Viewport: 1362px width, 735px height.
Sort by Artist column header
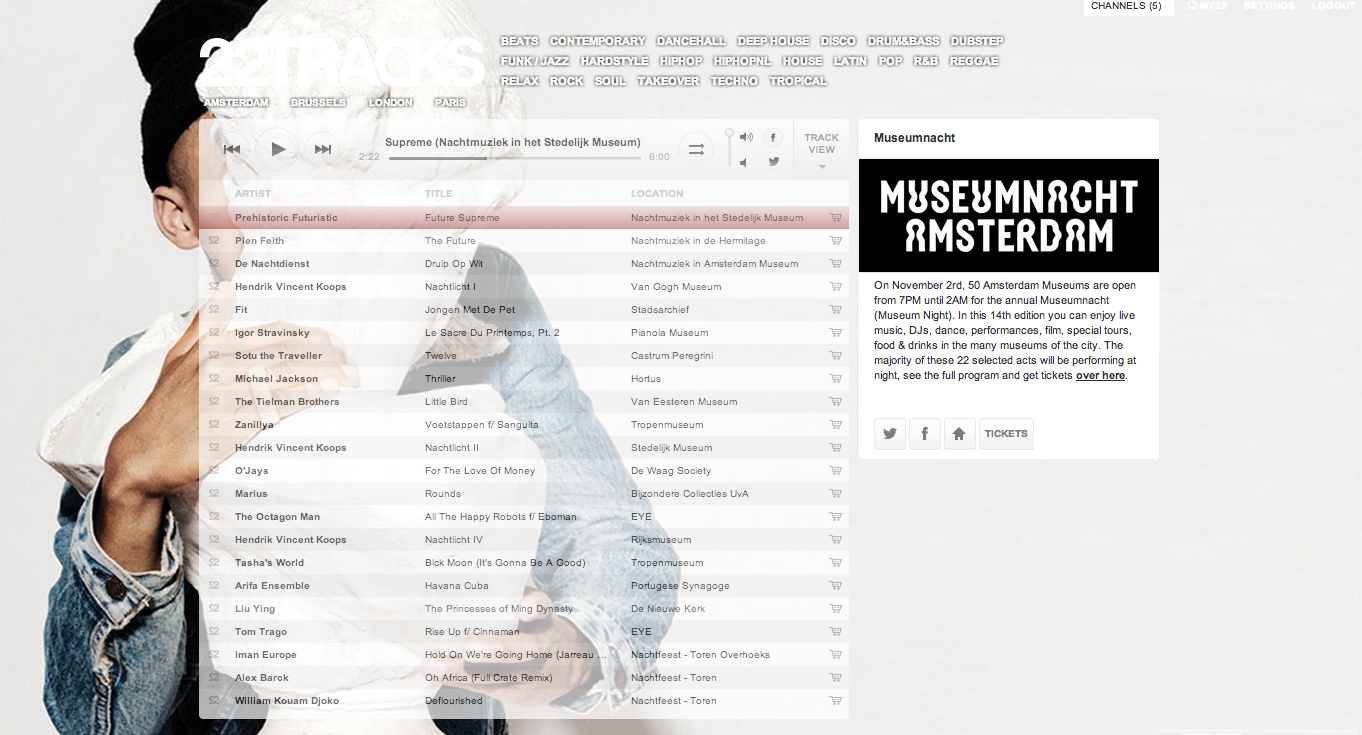coord(253,194)
